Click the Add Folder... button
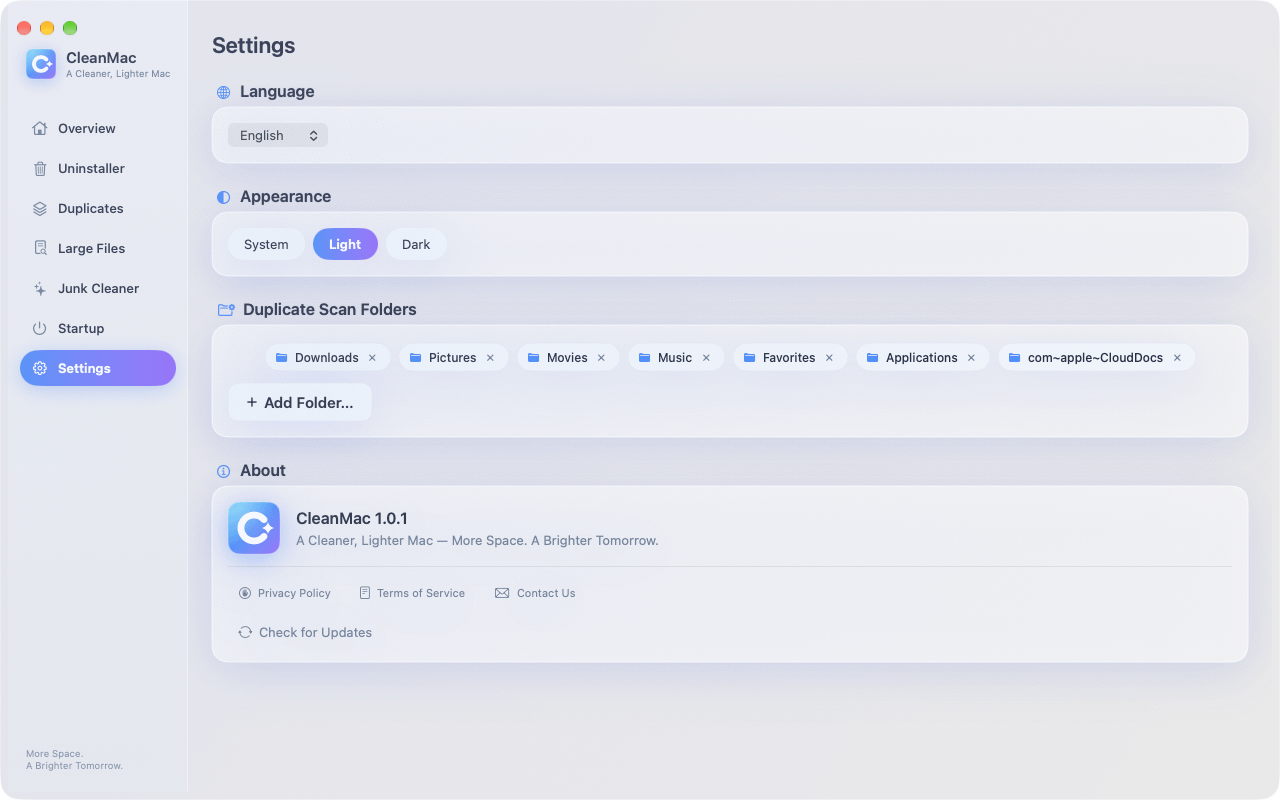 [x=300, y=402]
